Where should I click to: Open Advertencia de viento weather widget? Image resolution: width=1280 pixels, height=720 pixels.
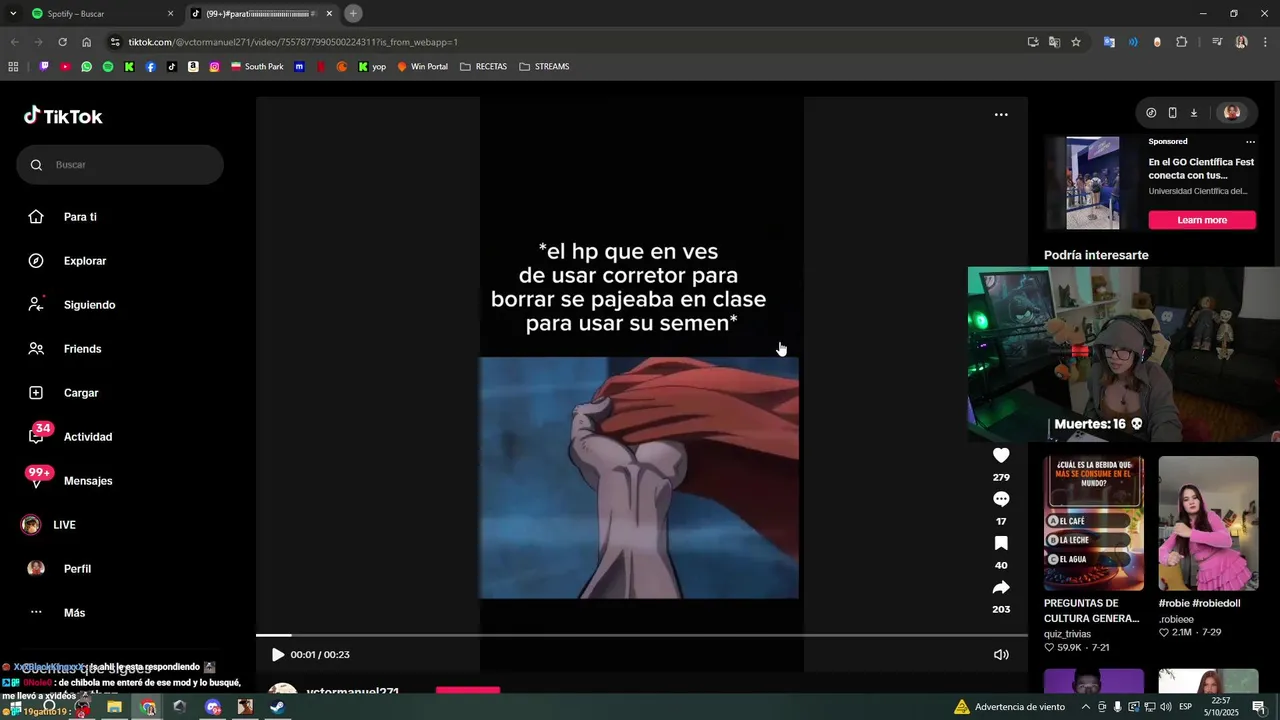point(1009,707)
